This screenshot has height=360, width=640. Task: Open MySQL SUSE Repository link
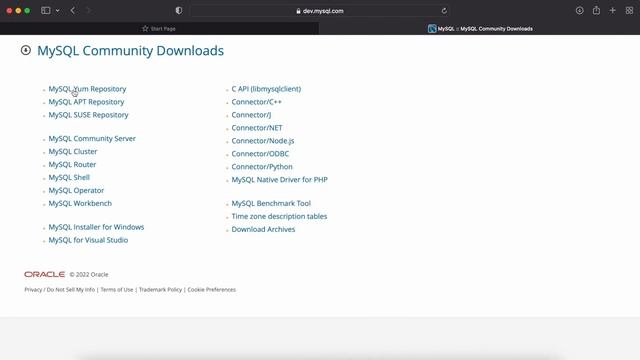88,115
